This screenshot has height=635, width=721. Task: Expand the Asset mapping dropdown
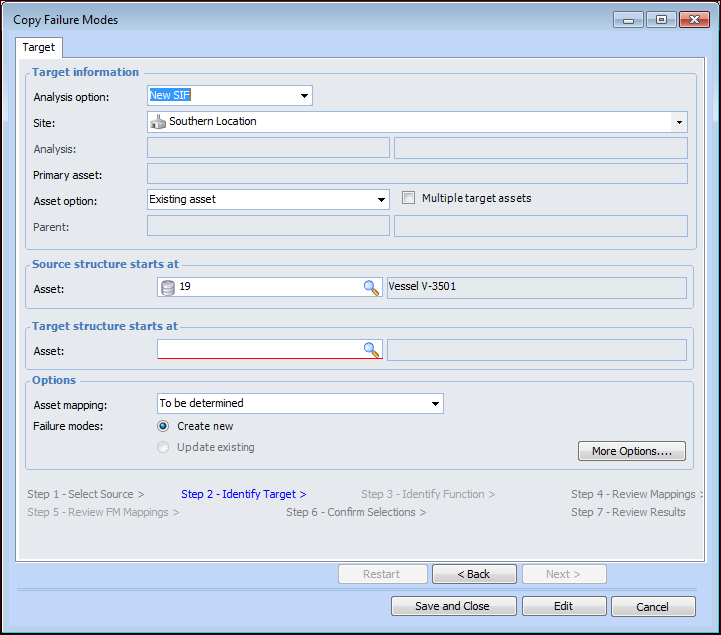[435, 404]
